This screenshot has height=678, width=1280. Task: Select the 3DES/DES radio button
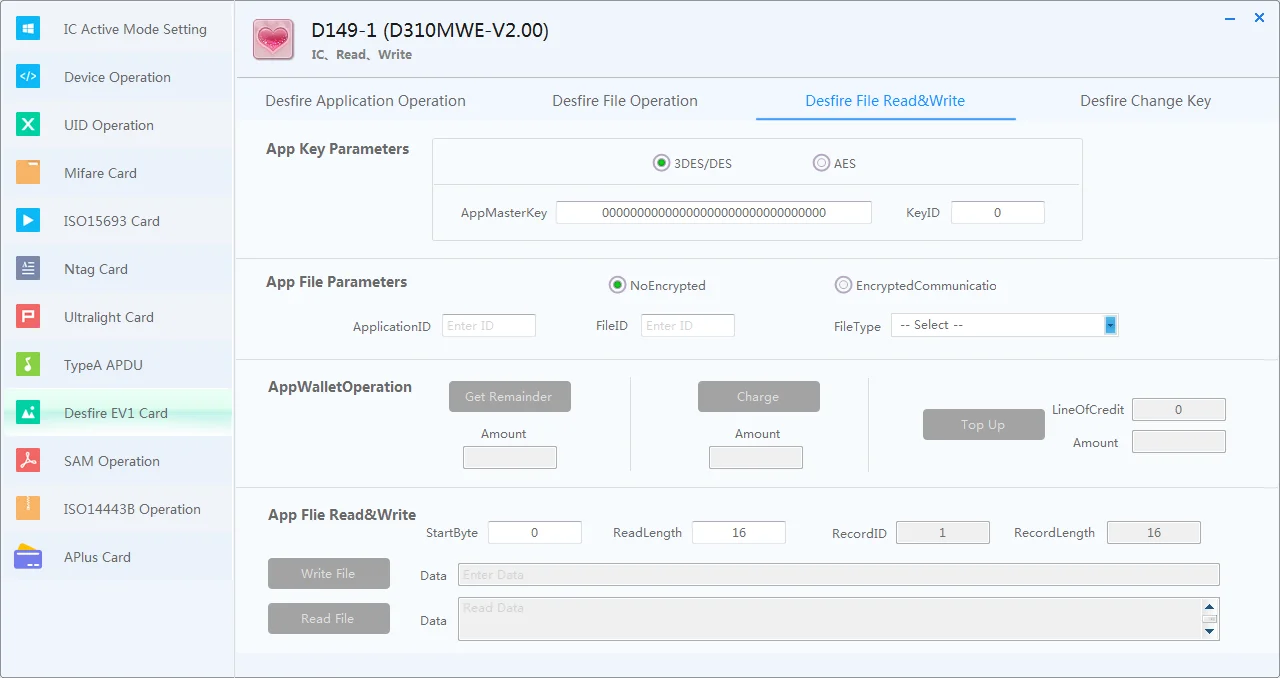(x=661, y=163)
